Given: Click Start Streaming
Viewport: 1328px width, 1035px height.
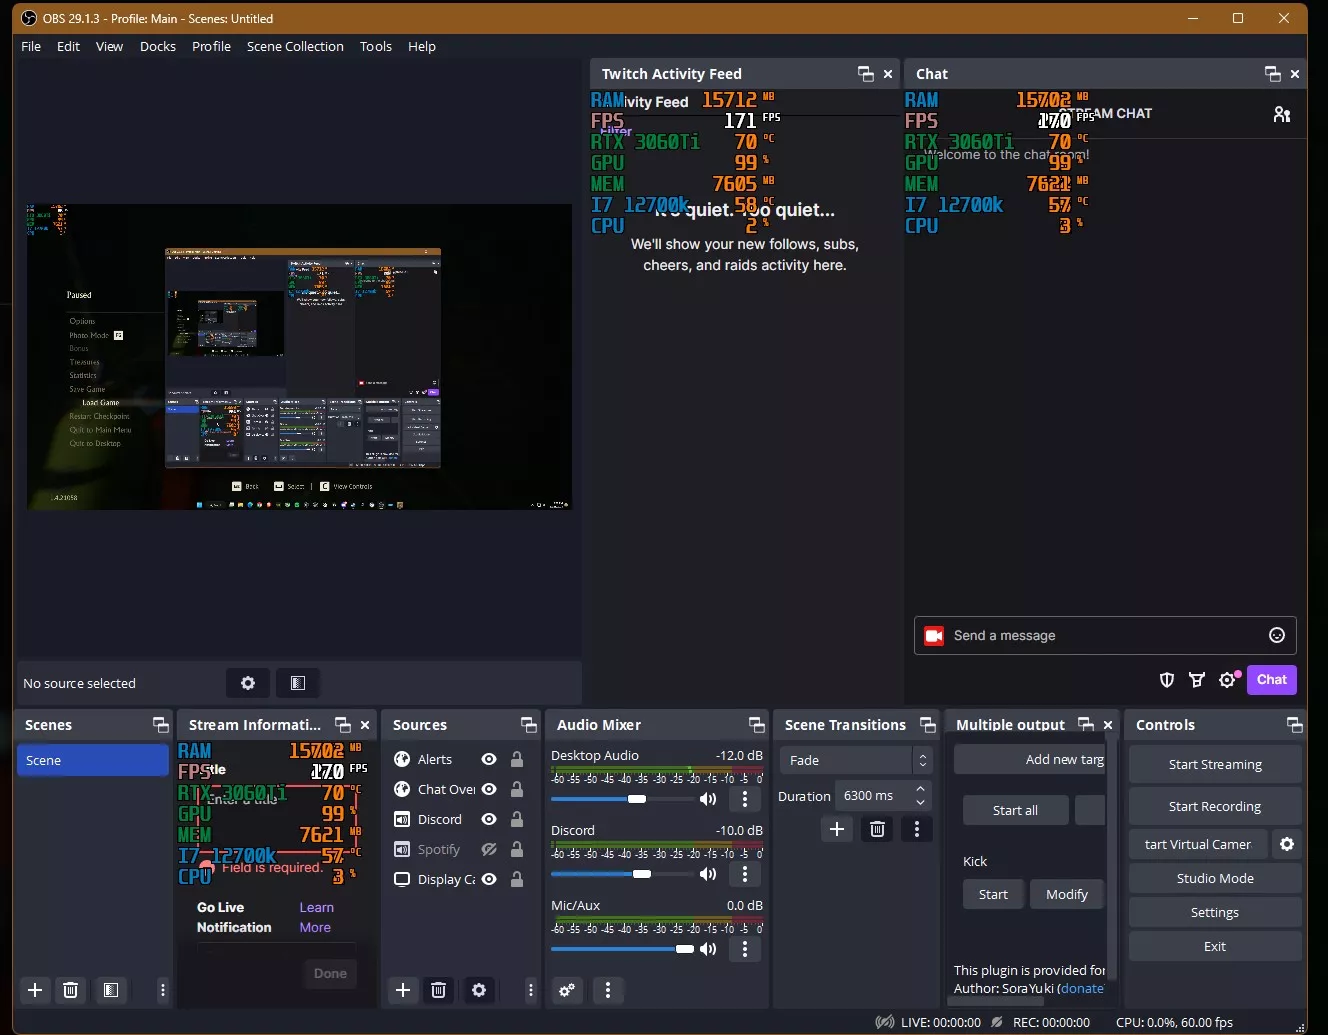Looking at the screenshot, I should click(x=1214, y=764).
